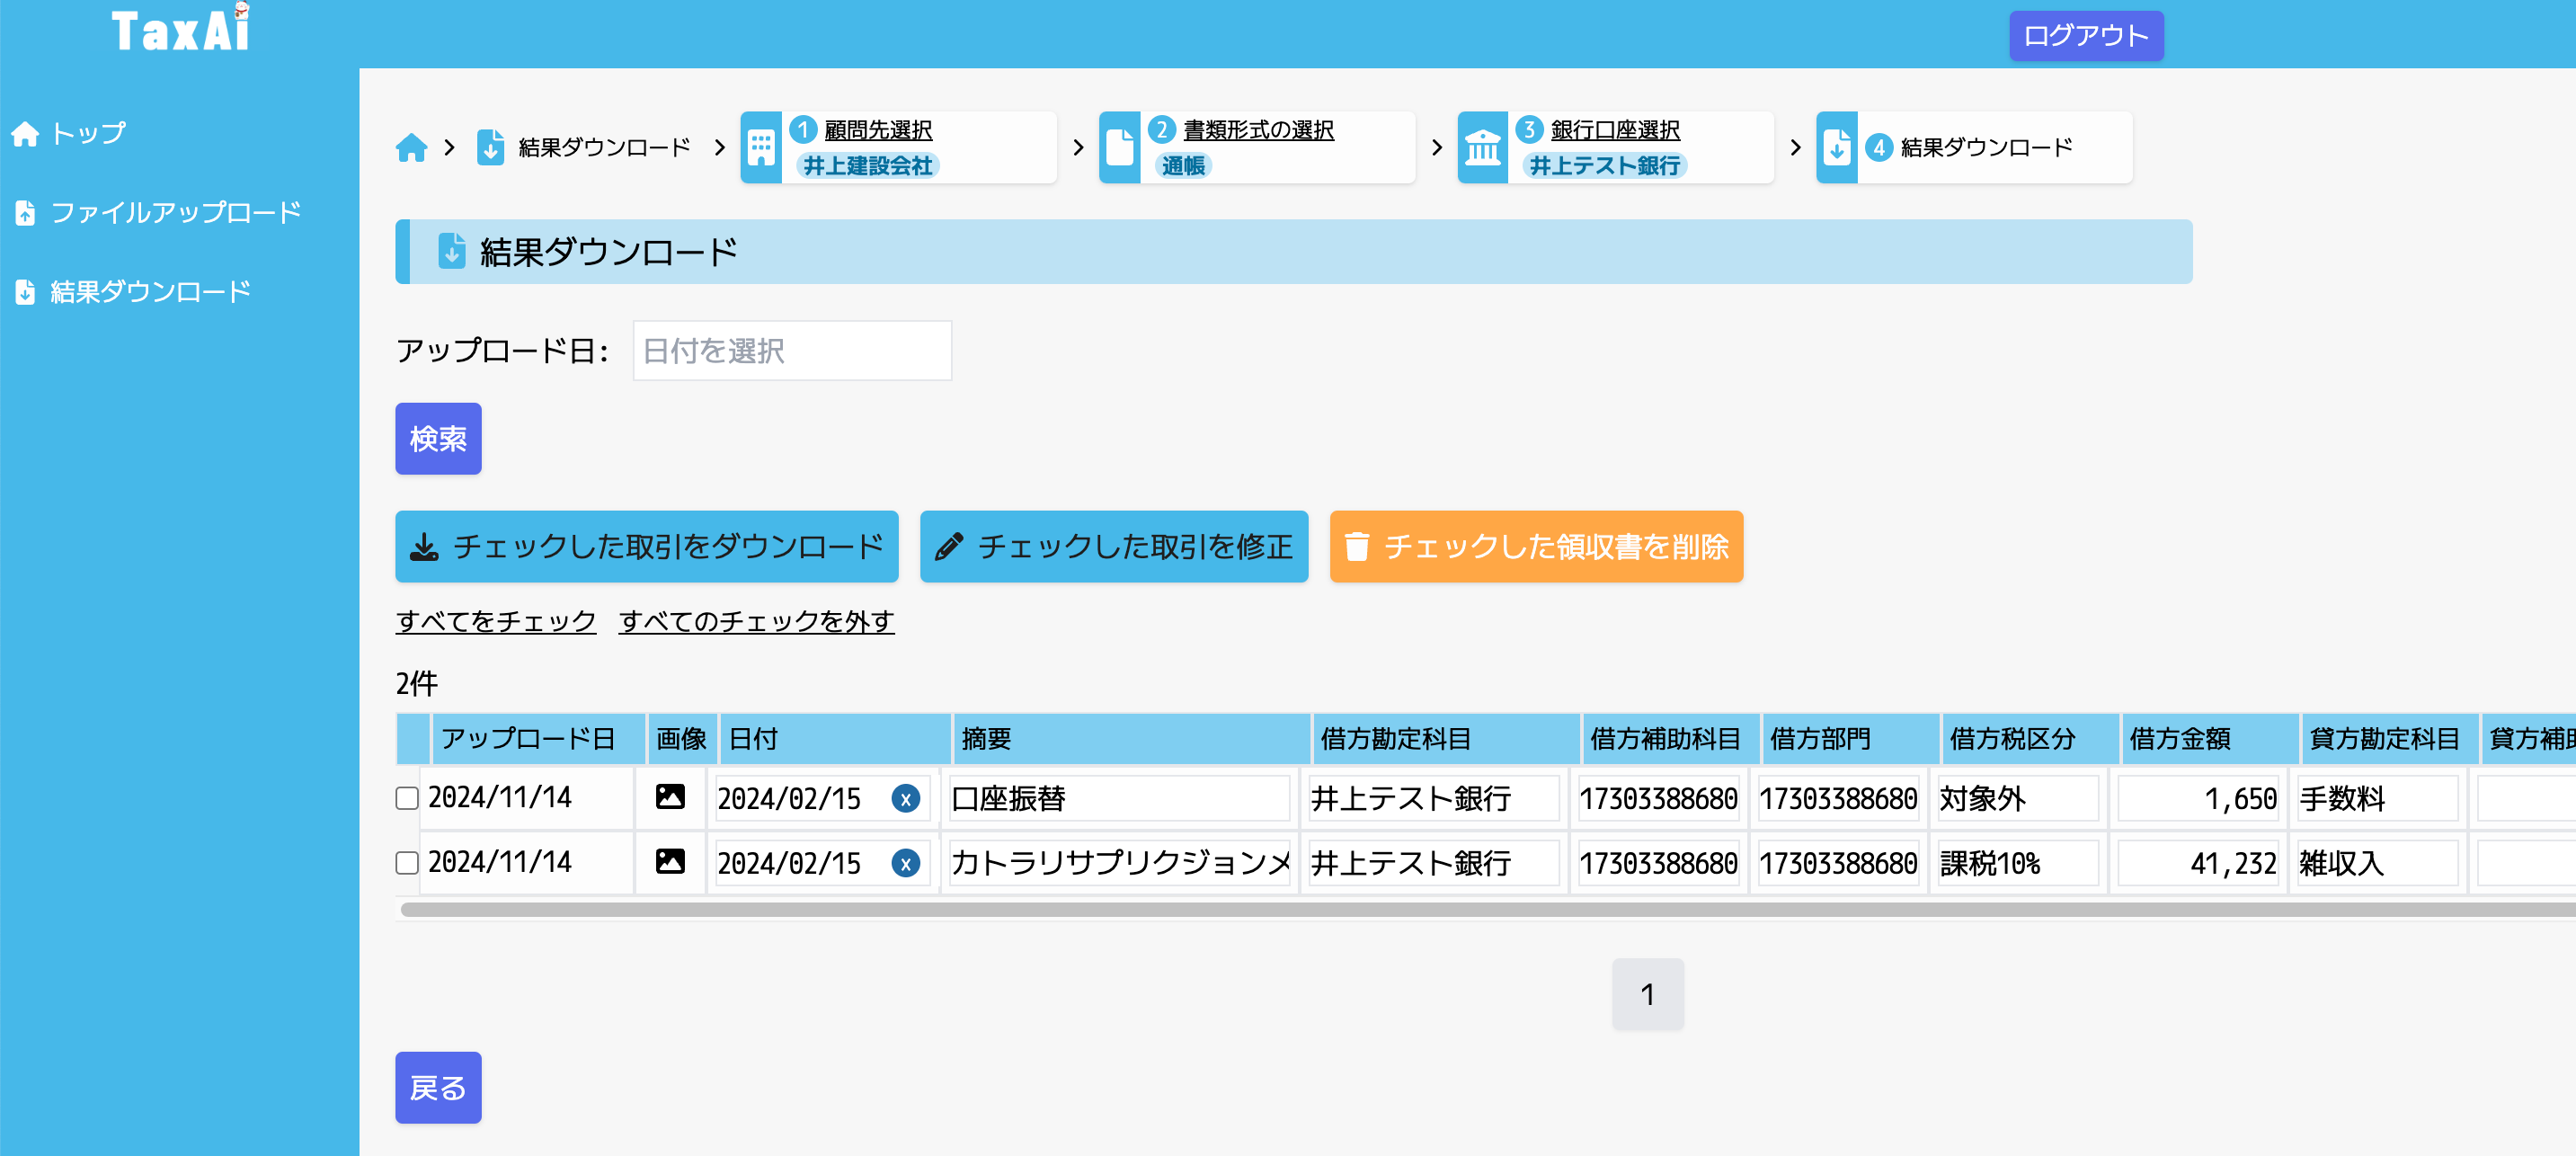
Task: Click the sidebar トップ home icon
Action: pos(25,133)
